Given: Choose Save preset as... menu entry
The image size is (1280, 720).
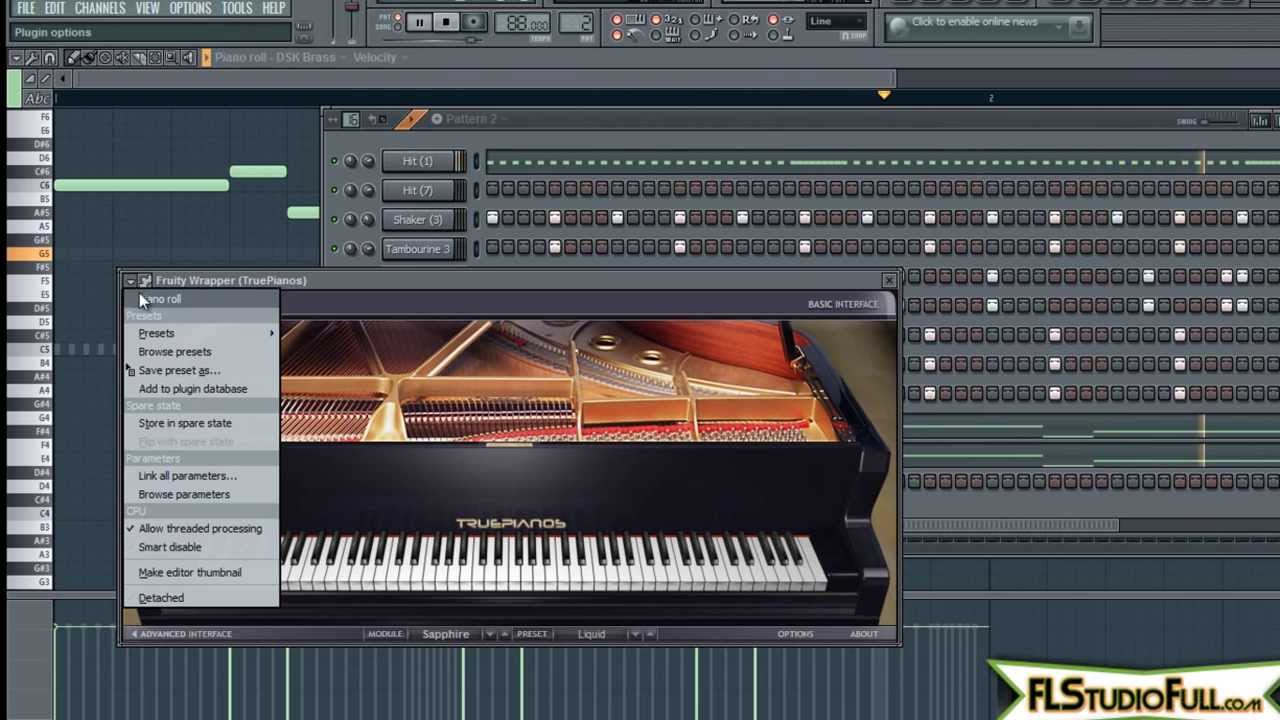Looking at the screenshot, I should [x=179, y=371].
